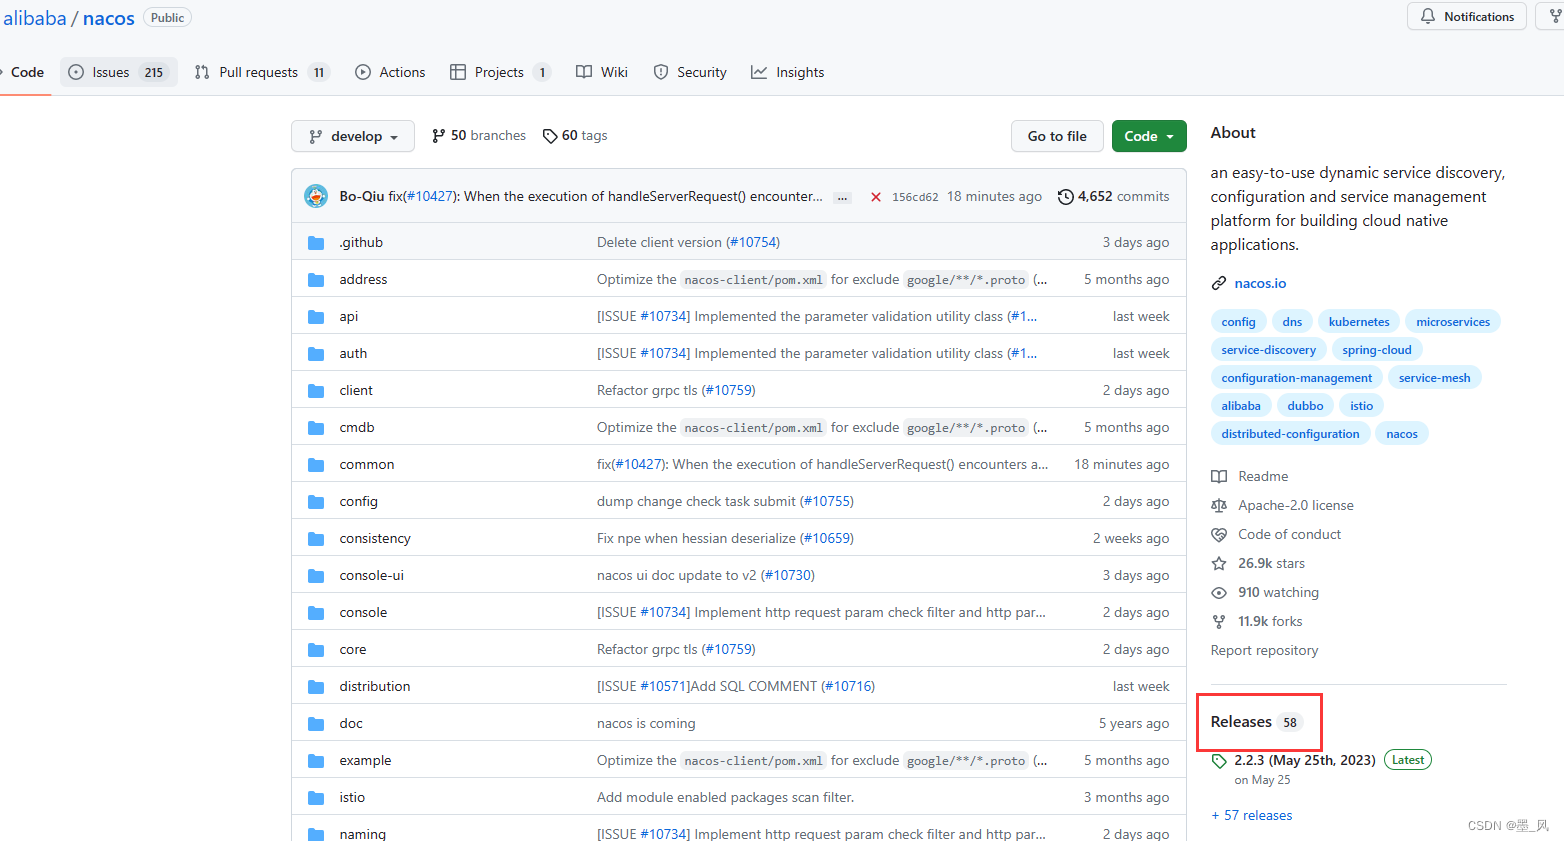This screenshot has height=841, width=1564.
Task: Open the istio folder name
Action: (352, 798)
